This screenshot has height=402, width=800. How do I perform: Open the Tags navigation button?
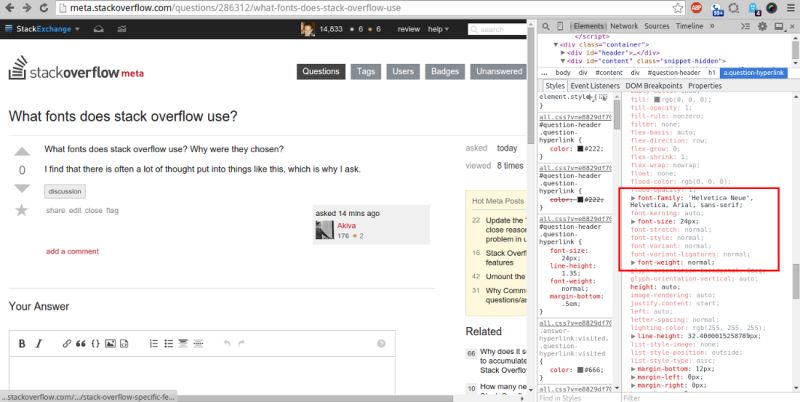(x=366, y=71)
